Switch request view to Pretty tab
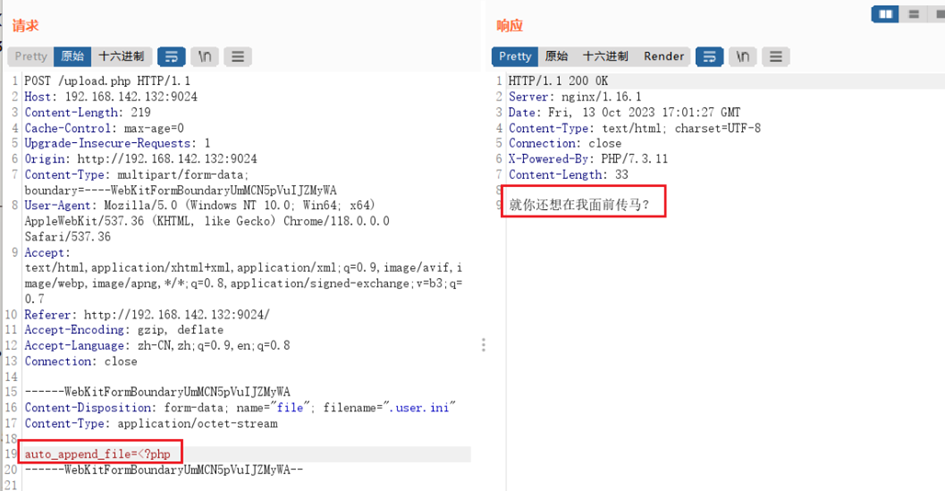 pyautogui.click(x=31, y=57)
